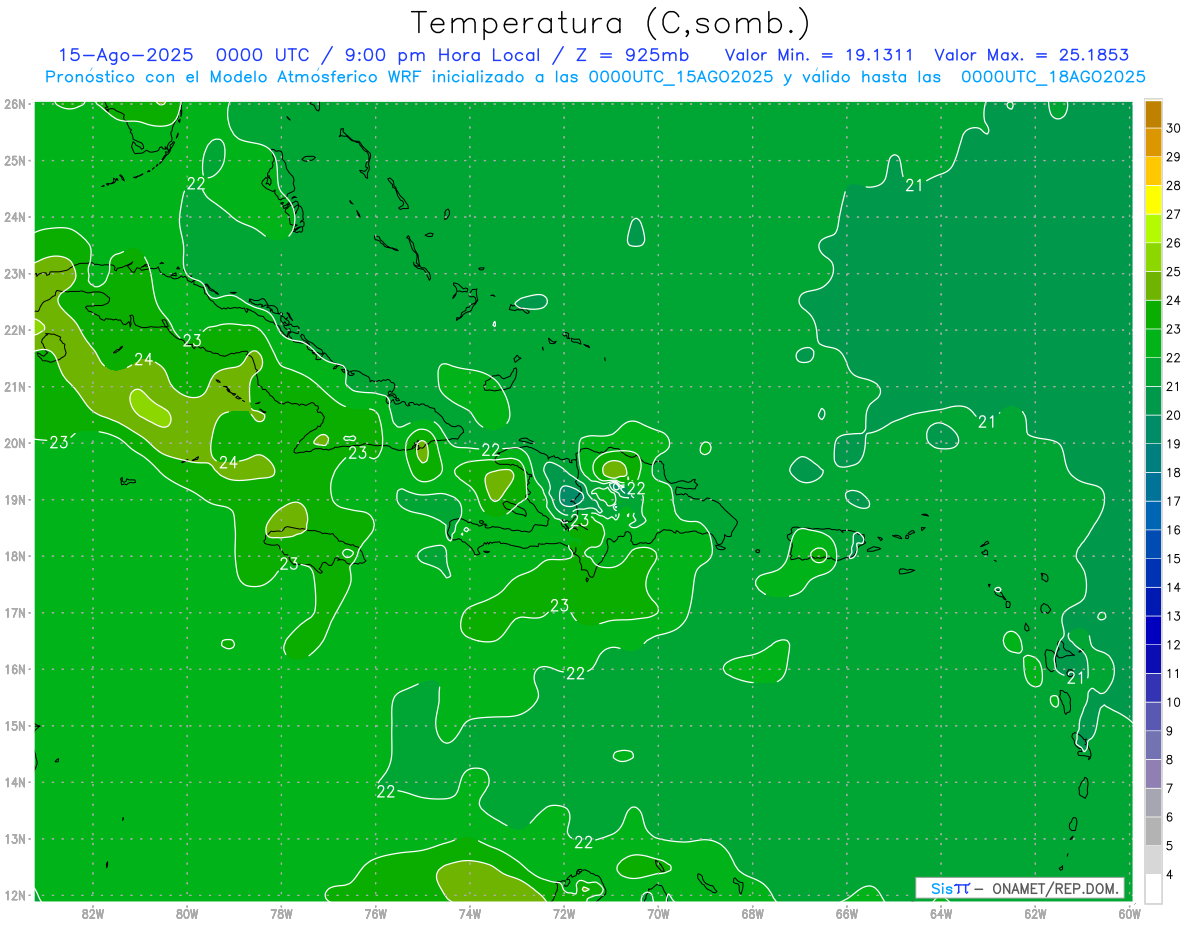This screenshot has height=927, width=1200.
Task: Click the color scale label "17"
Action: 1174,501
